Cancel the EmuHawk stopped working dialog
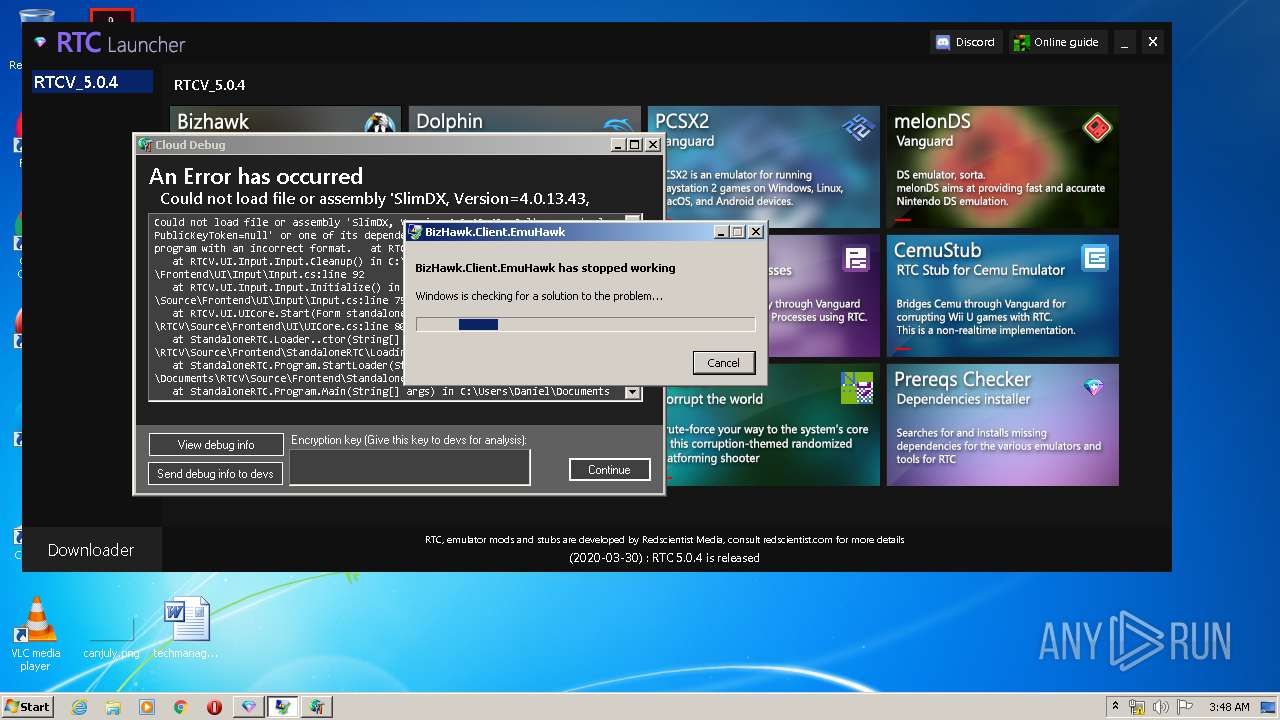The height and width of the screenshot is (720, 1280). pyautogui.click(x=723, y=362)
